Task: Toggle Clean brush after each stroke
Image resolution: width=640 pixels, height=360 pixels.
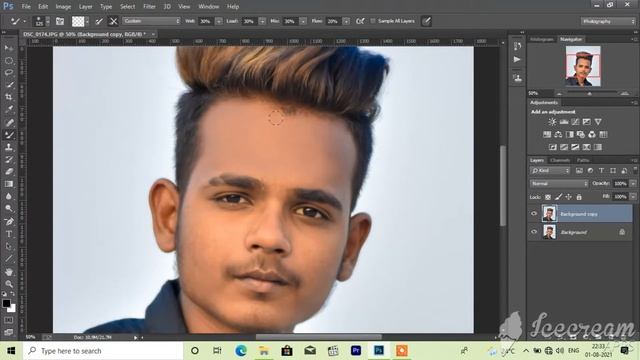Action: pos(113,21)
